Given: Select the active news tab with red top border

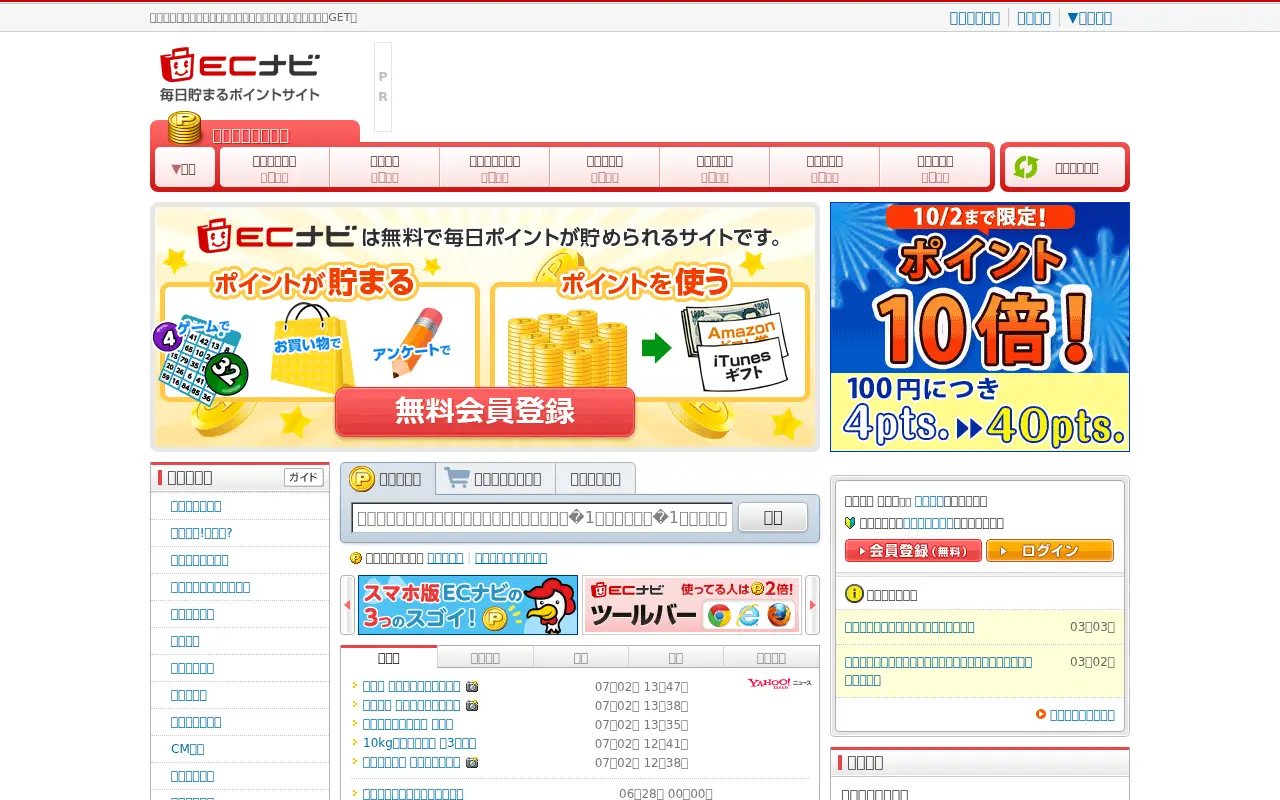Looking at the screenshot, I should point(389,658).
